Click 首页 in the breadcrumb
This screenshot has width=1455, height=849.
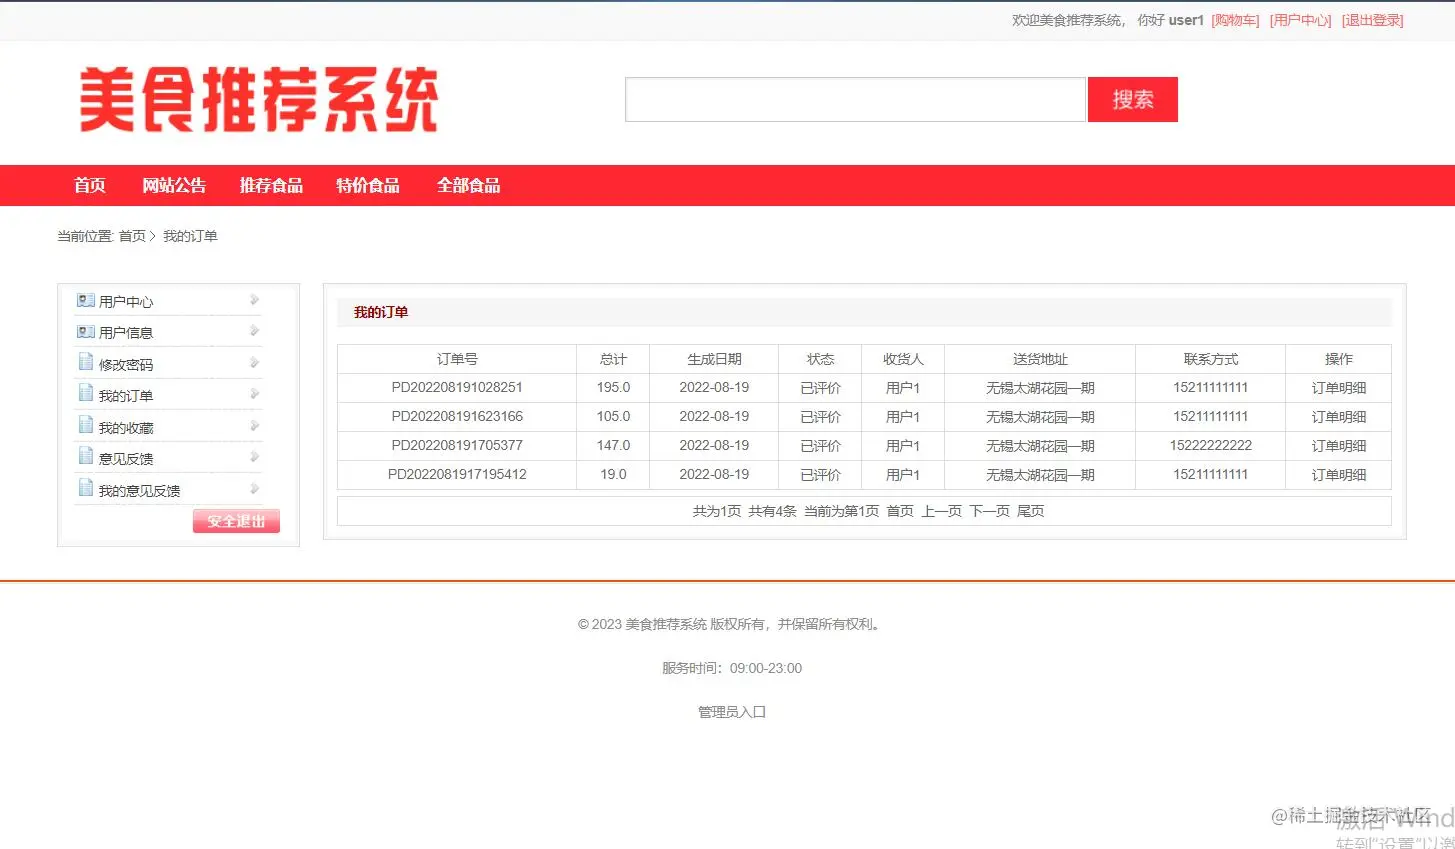[x=132, y=236]
